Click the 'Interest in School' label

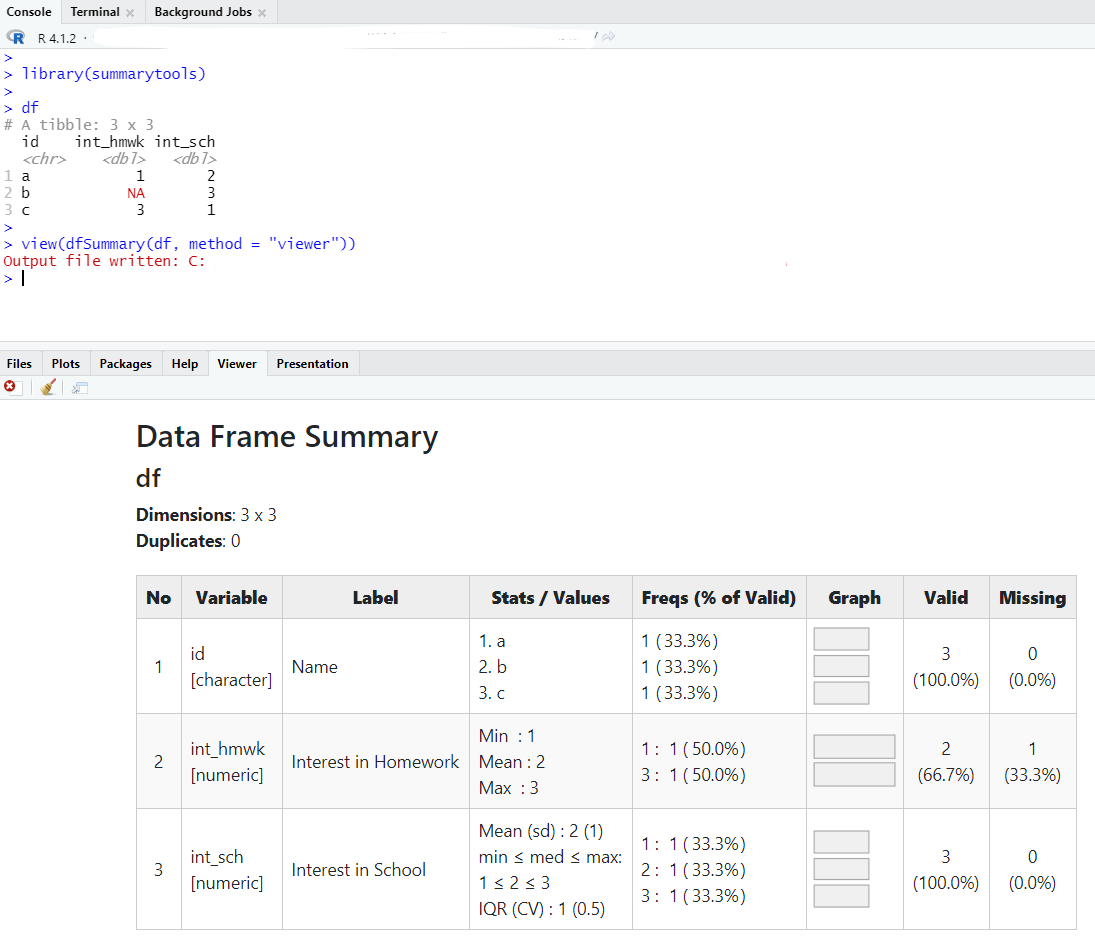(358, 870)
